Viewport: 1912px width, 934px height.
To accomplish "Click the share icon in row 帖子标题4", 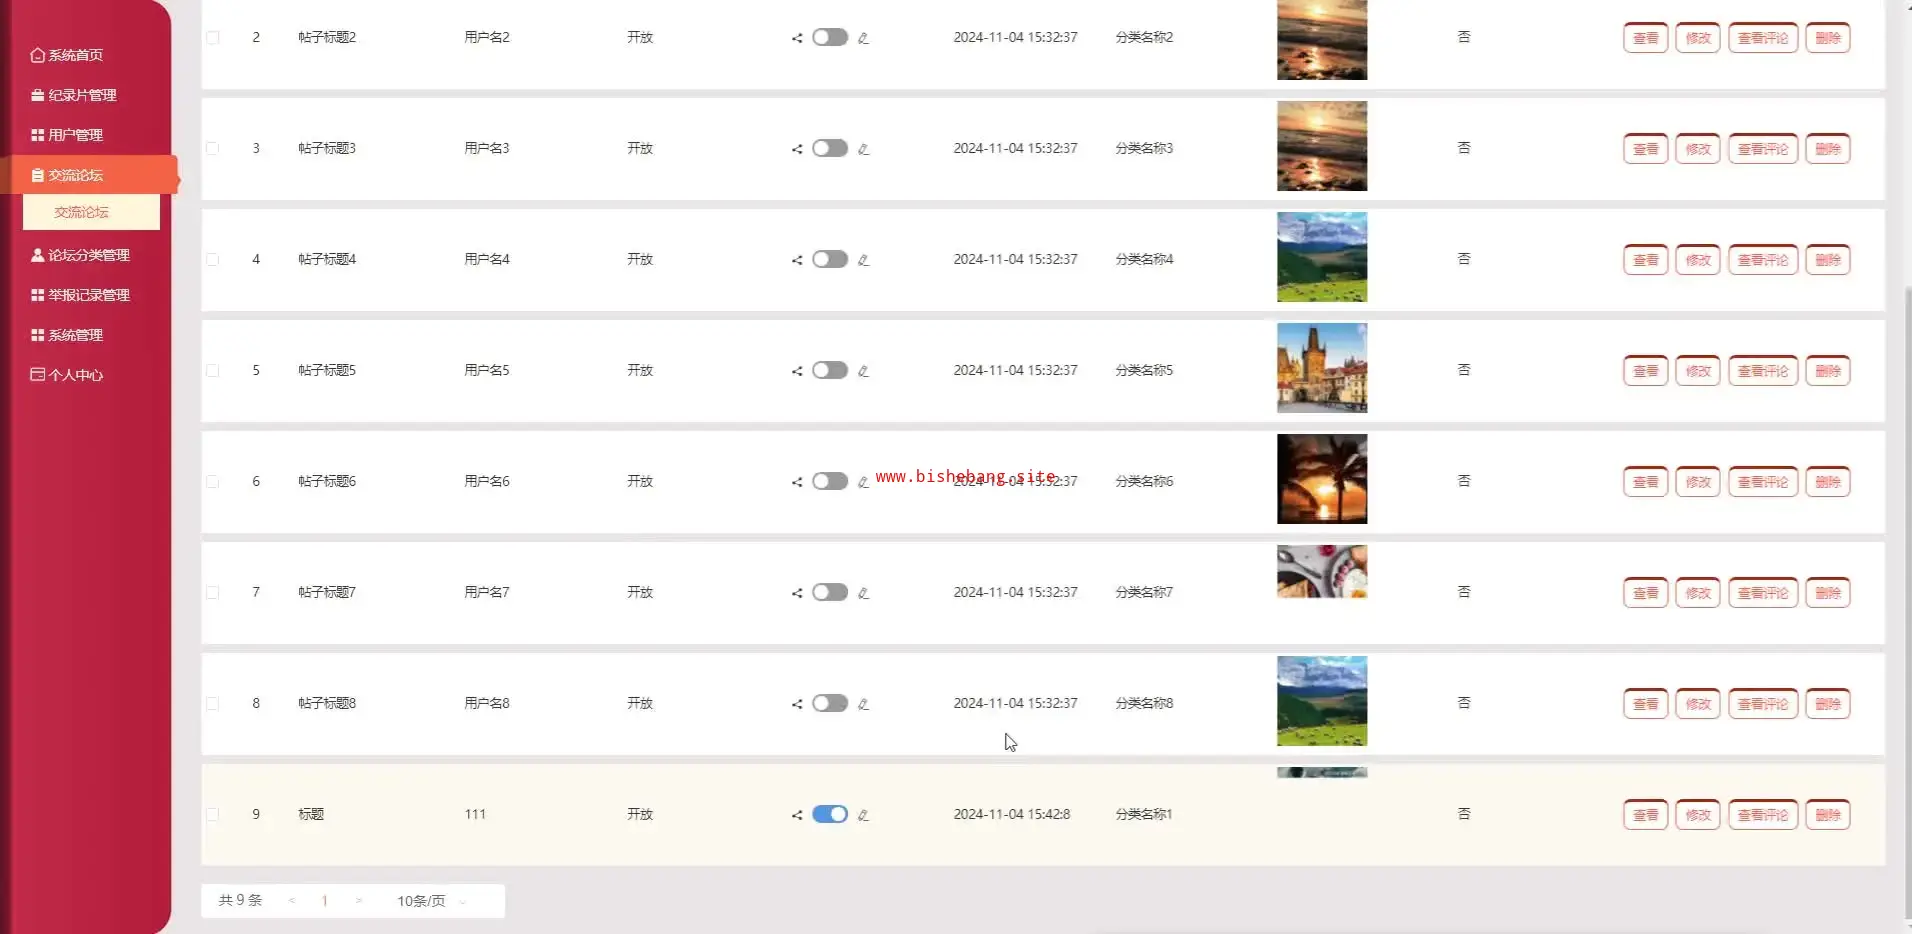I will 797,260.
